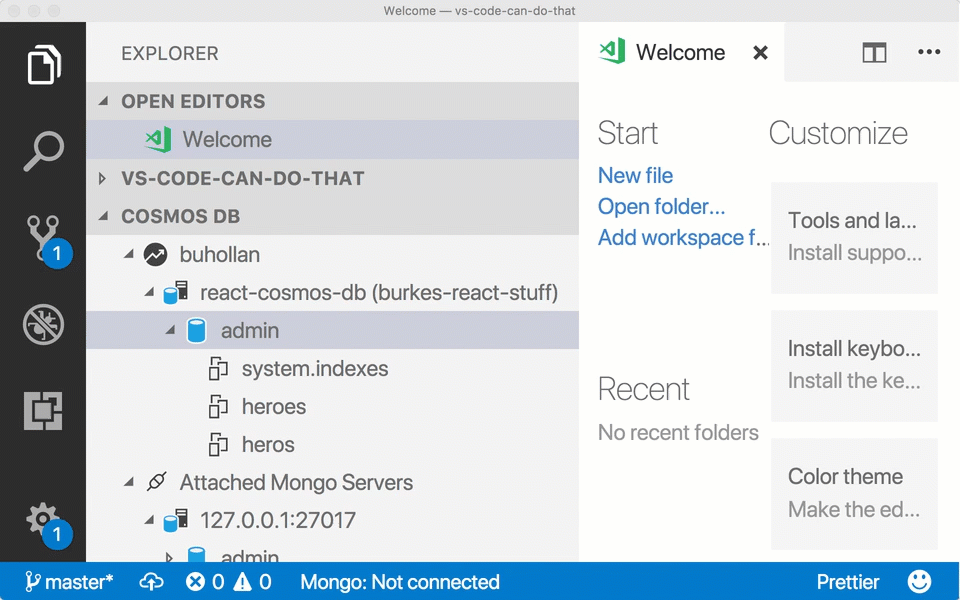Select the 127.0.0.1:27017 server label
The image size is (960, 600).
tap(277, 520)
